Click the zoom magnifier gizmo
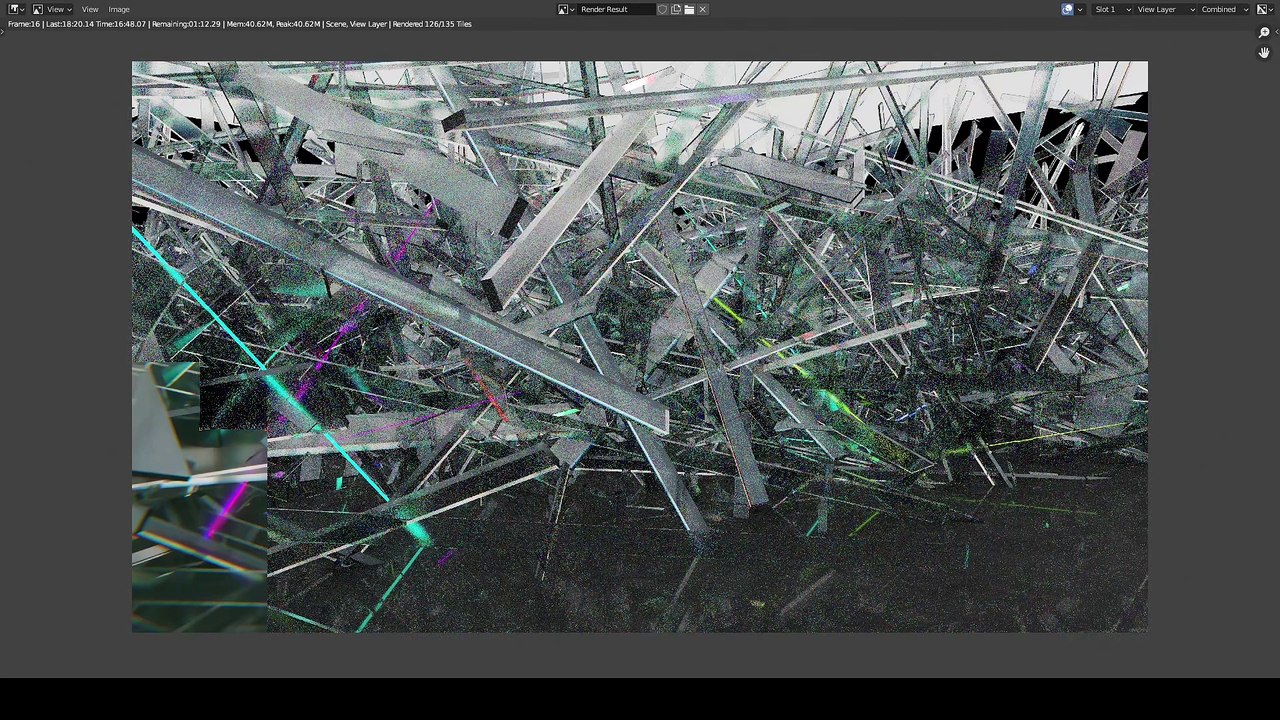1280x720 pixels. coord(1264,33)
